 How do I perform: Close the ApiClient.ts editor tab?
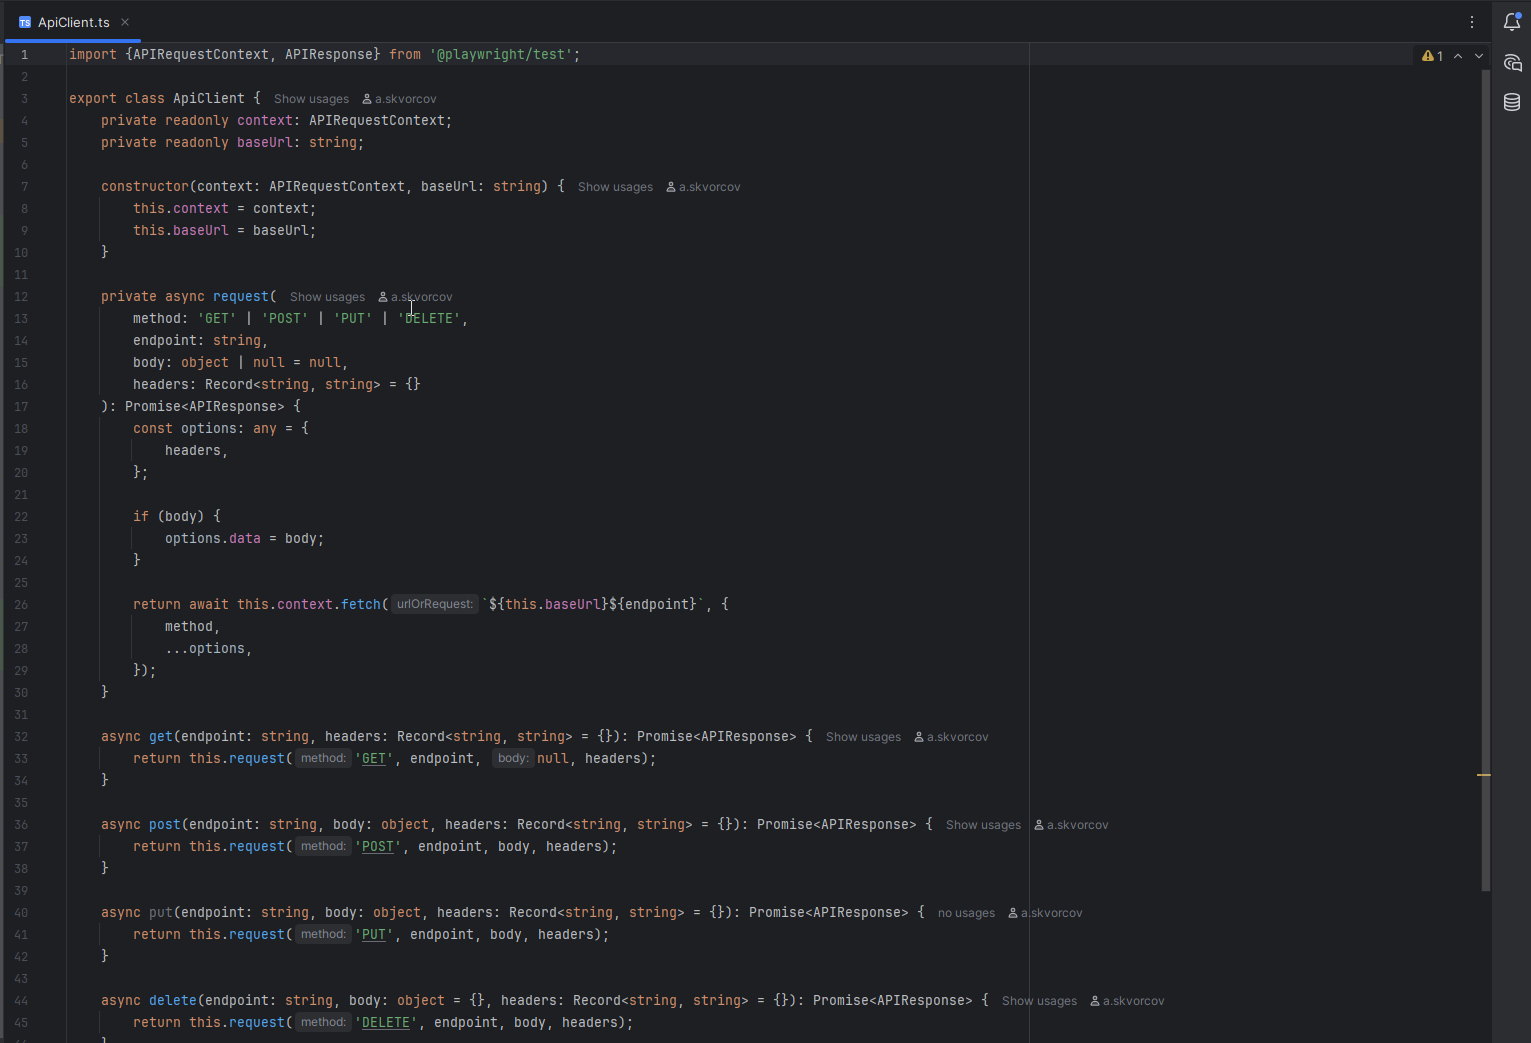coord(125,22)
